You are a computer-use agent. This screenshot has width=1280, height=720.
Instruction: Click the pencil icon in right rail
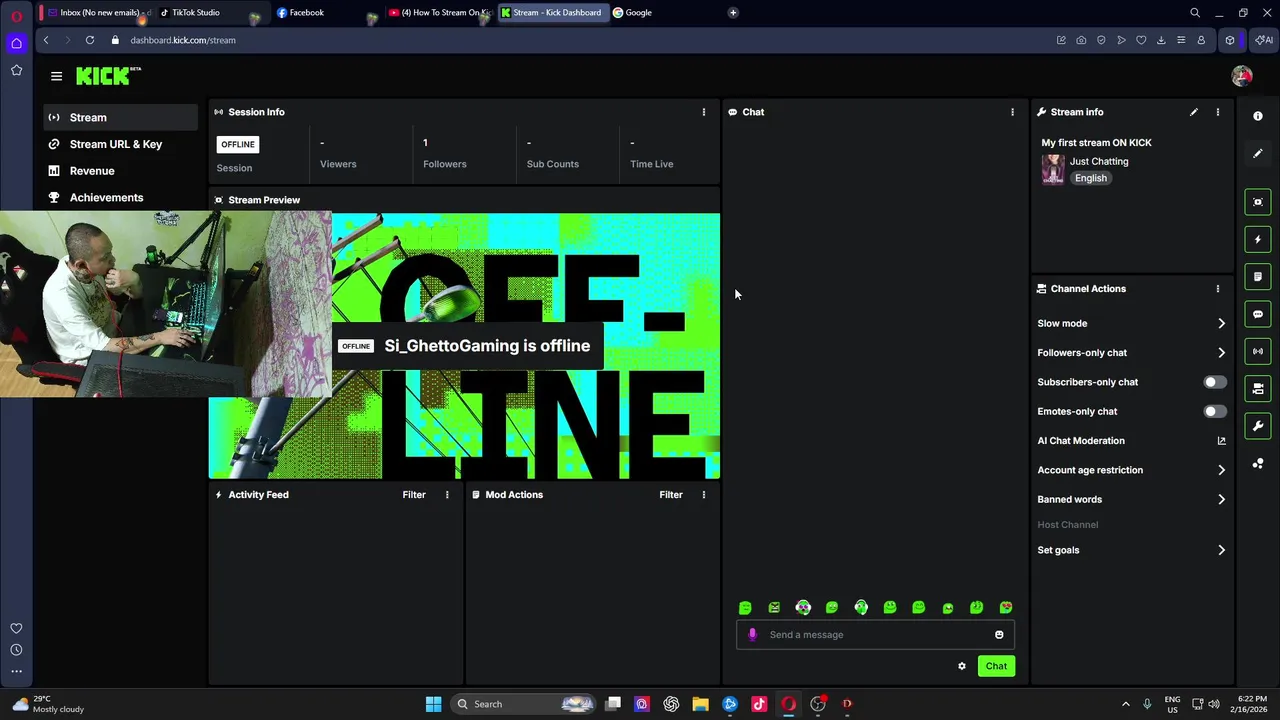click(1258, 154)
